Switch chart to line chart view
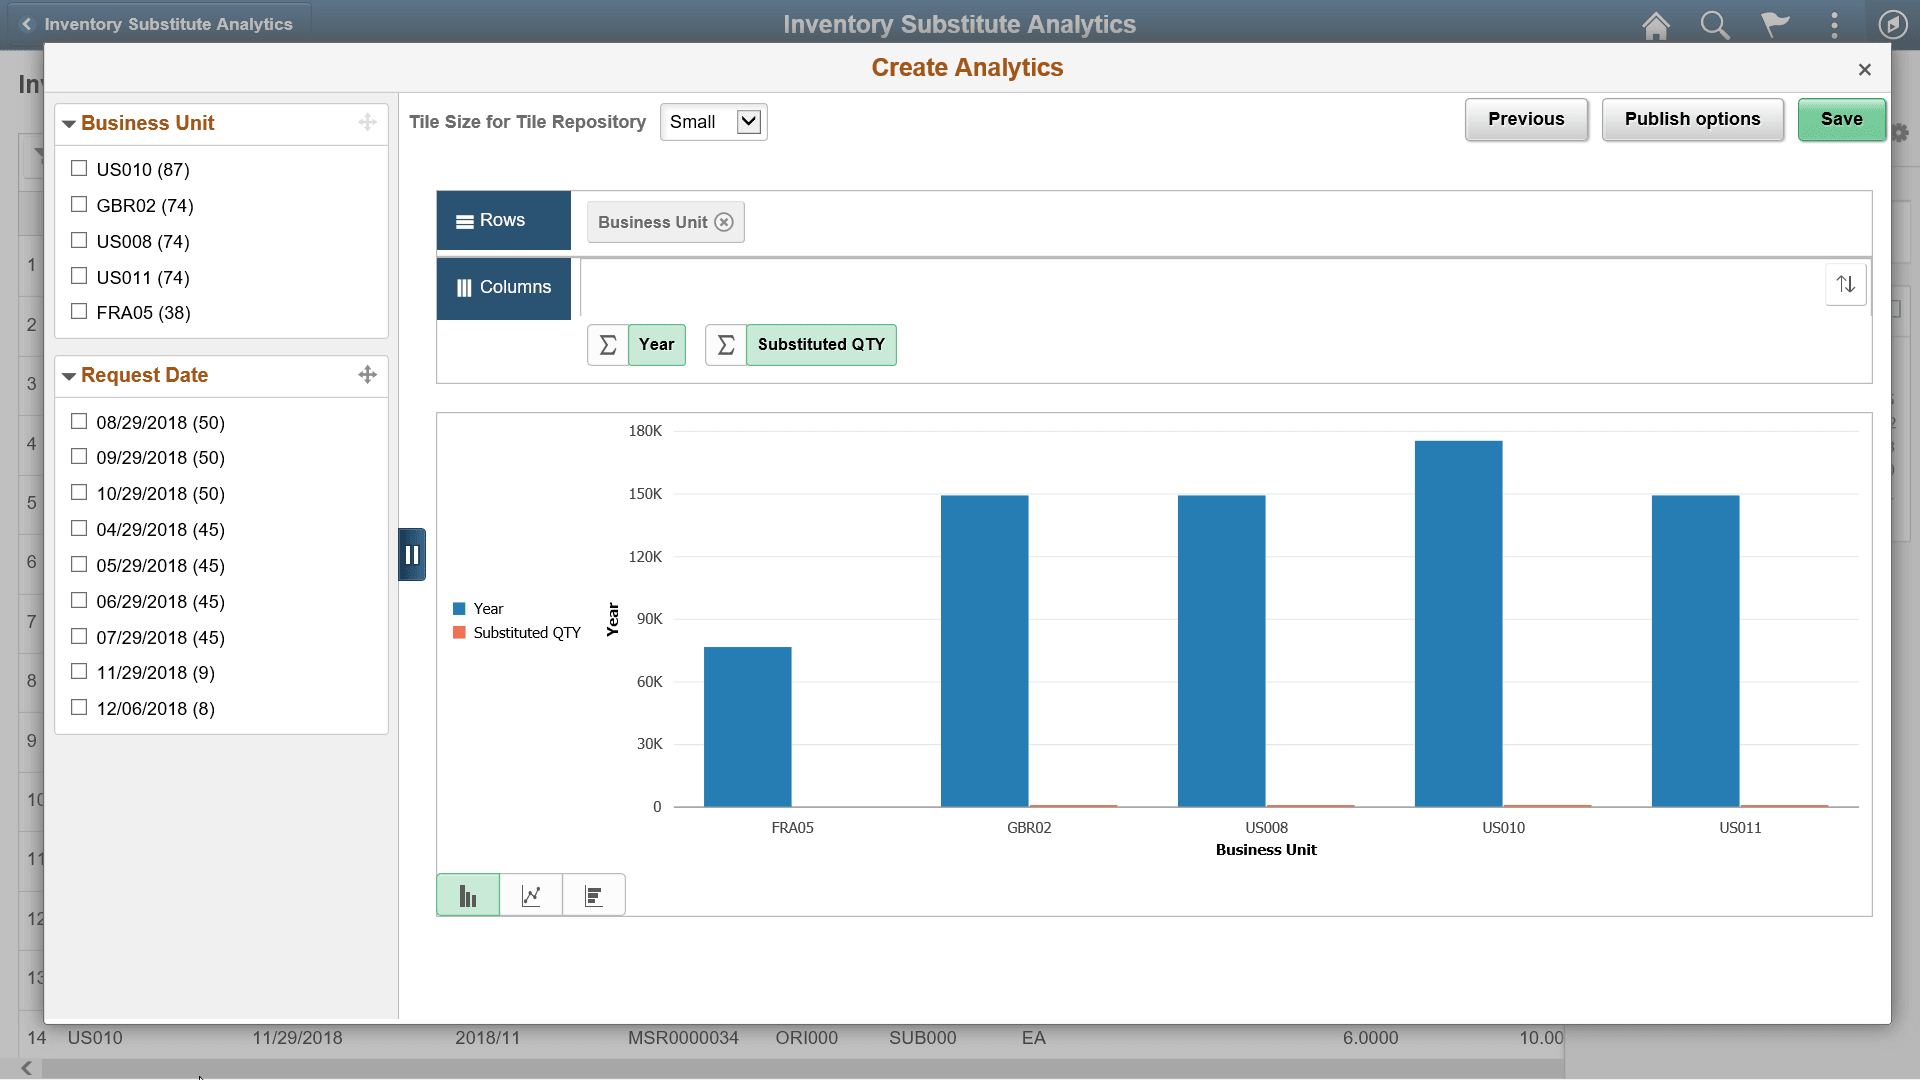This screenshot has height=1080, width=1920. 530,894
